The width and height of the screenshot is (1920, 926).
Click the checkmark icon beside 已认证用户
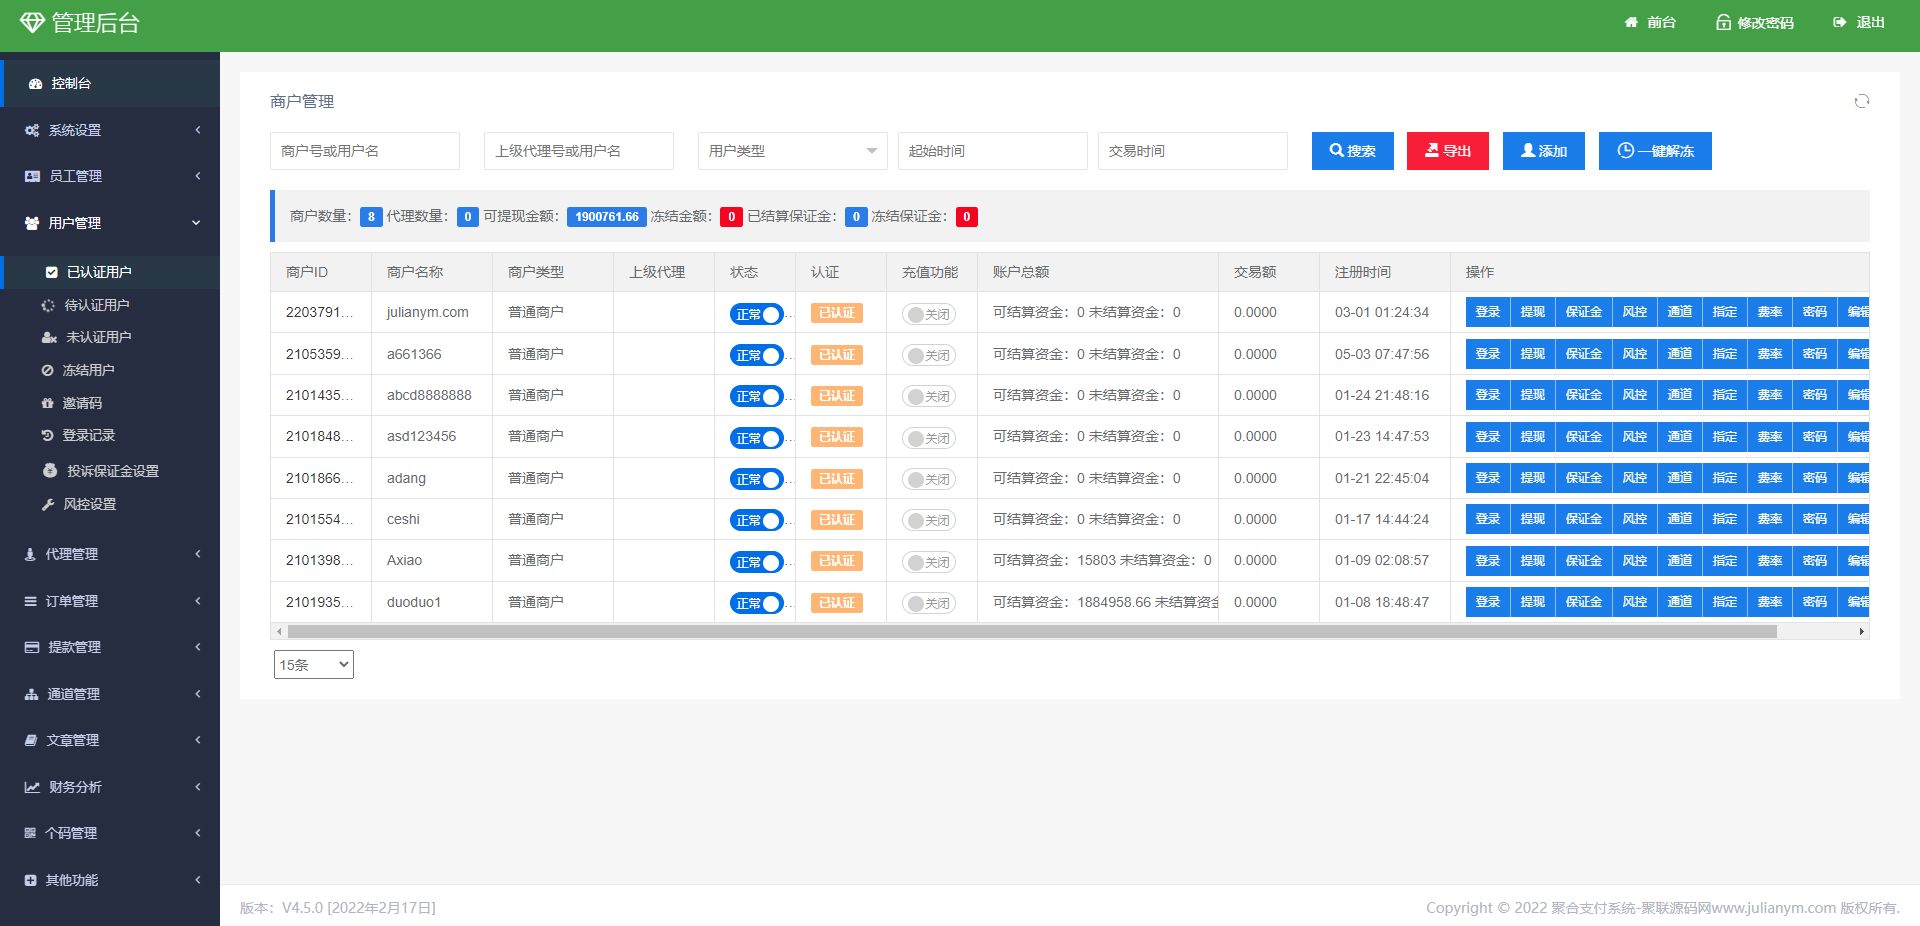pos(52,272)
